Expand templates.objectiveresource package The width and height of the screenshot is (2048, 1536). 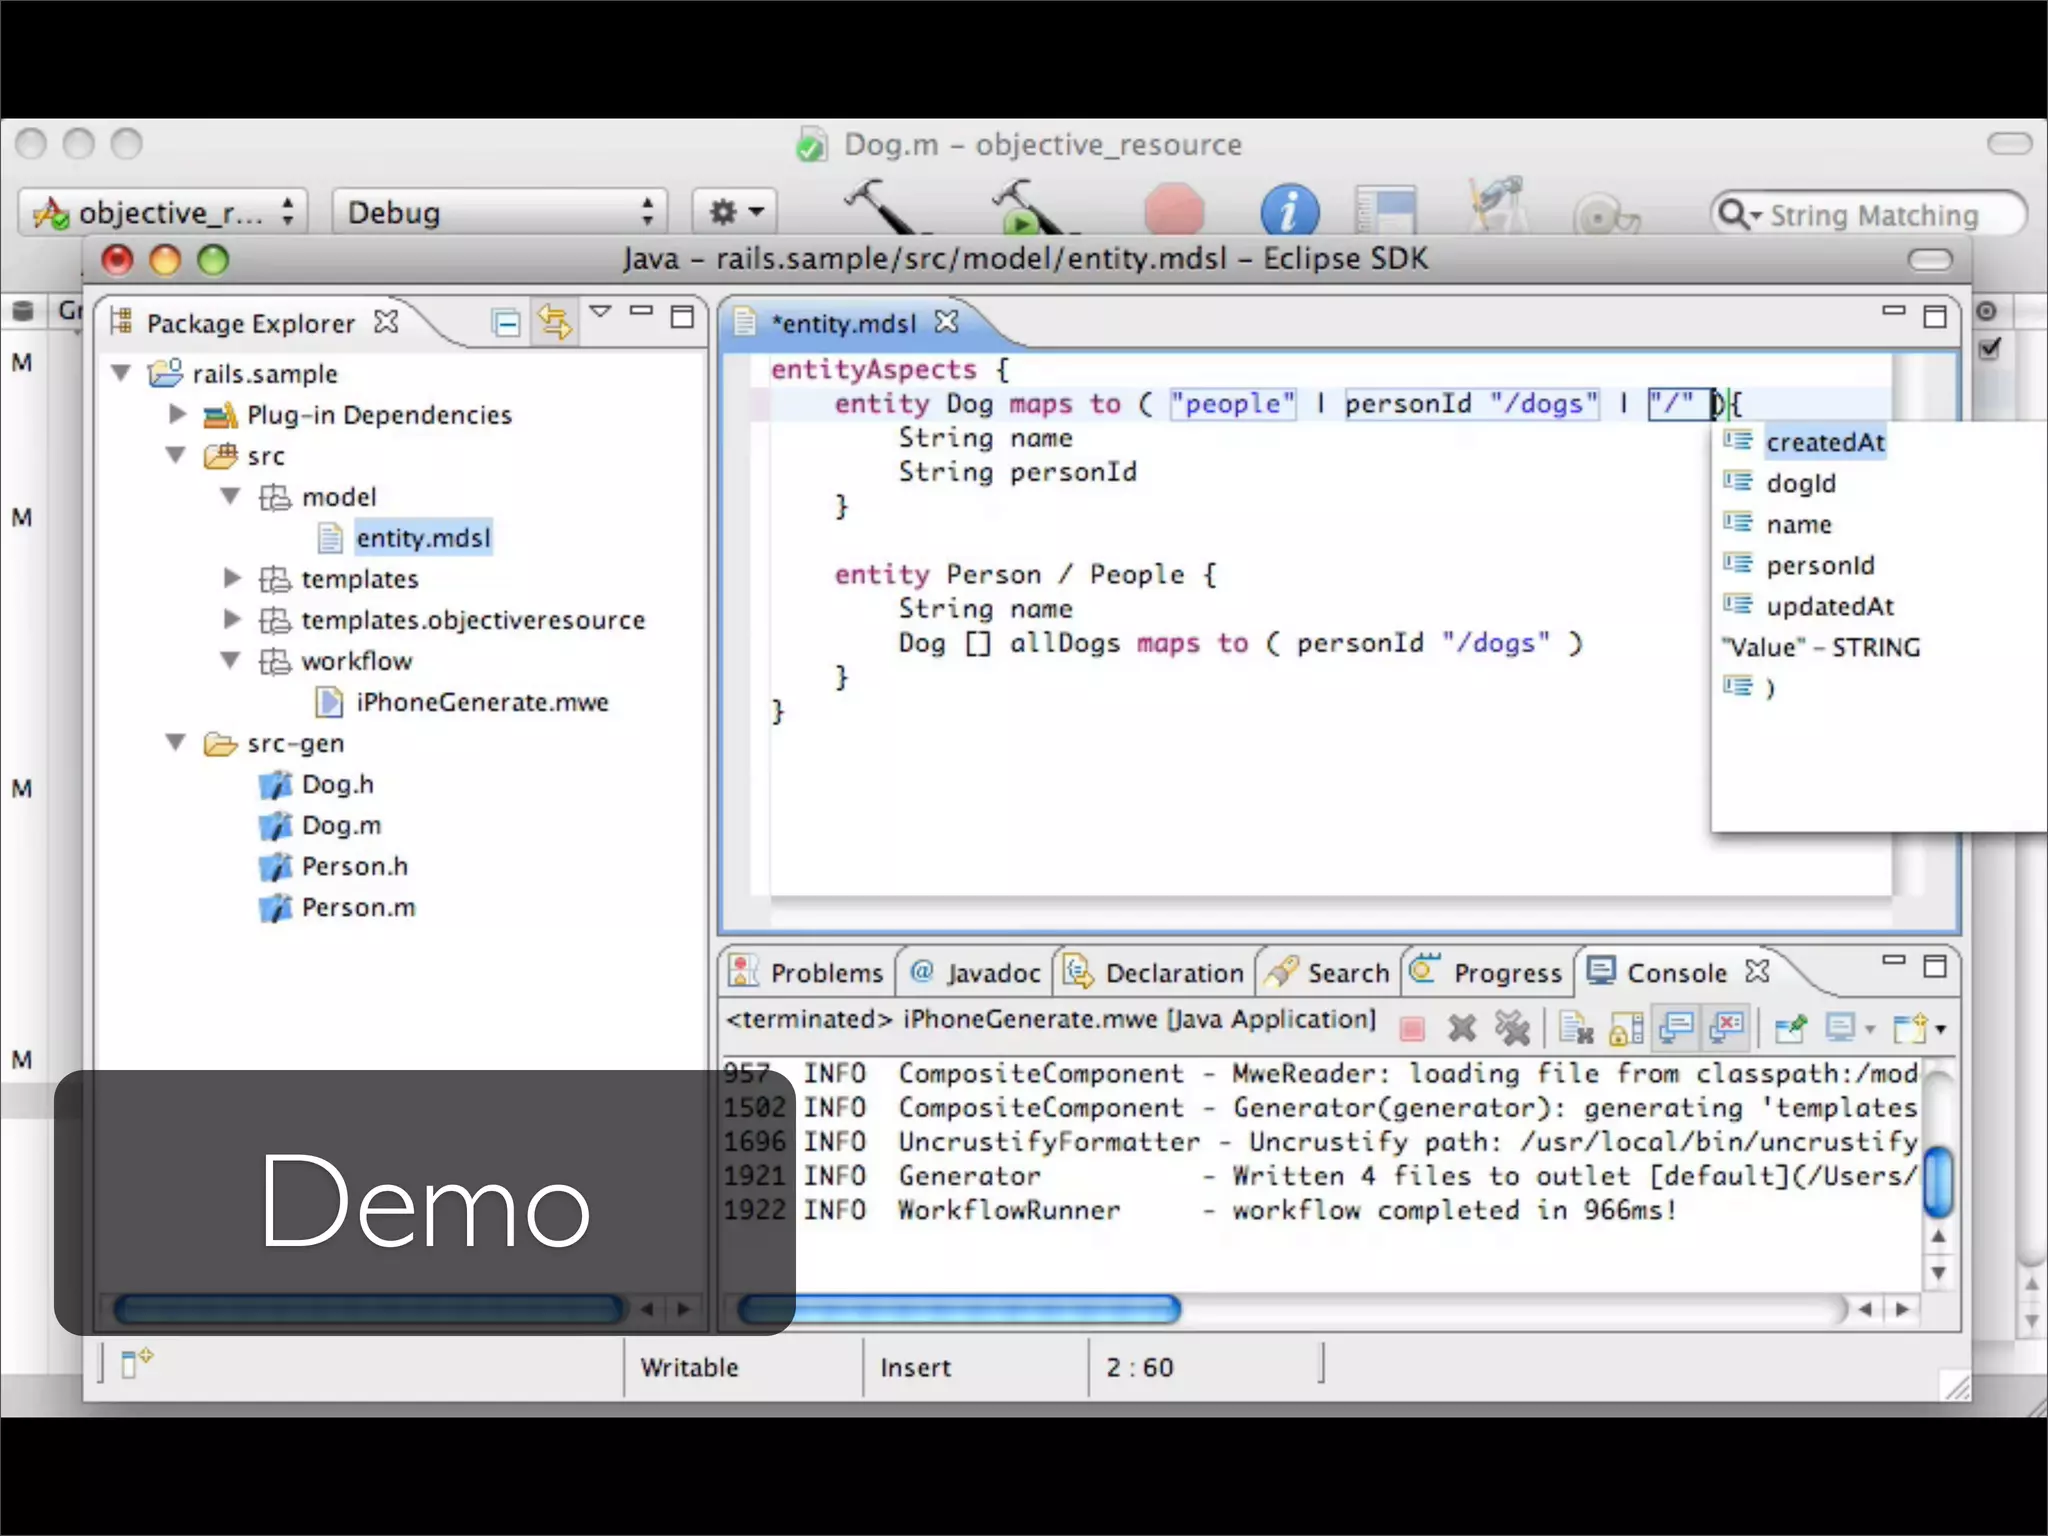[x=232, y=619]
